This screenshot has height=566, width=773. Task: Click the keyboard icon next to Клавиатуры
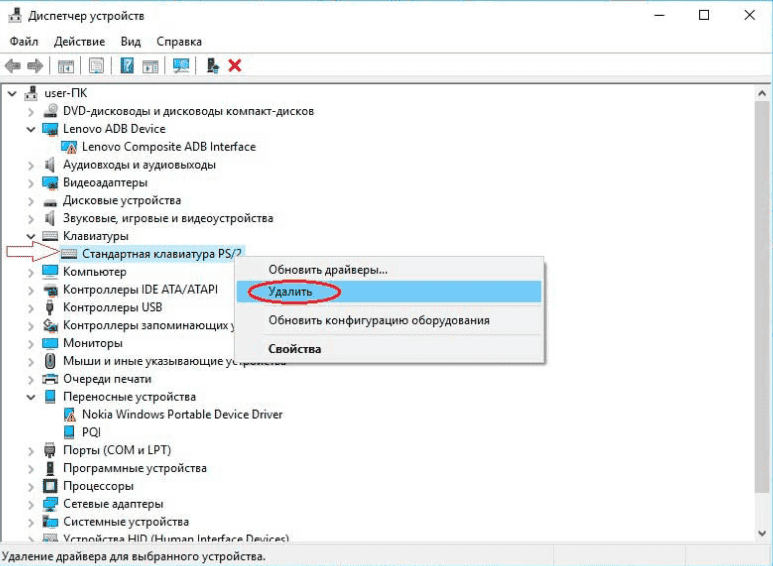[x=50, y=236]
